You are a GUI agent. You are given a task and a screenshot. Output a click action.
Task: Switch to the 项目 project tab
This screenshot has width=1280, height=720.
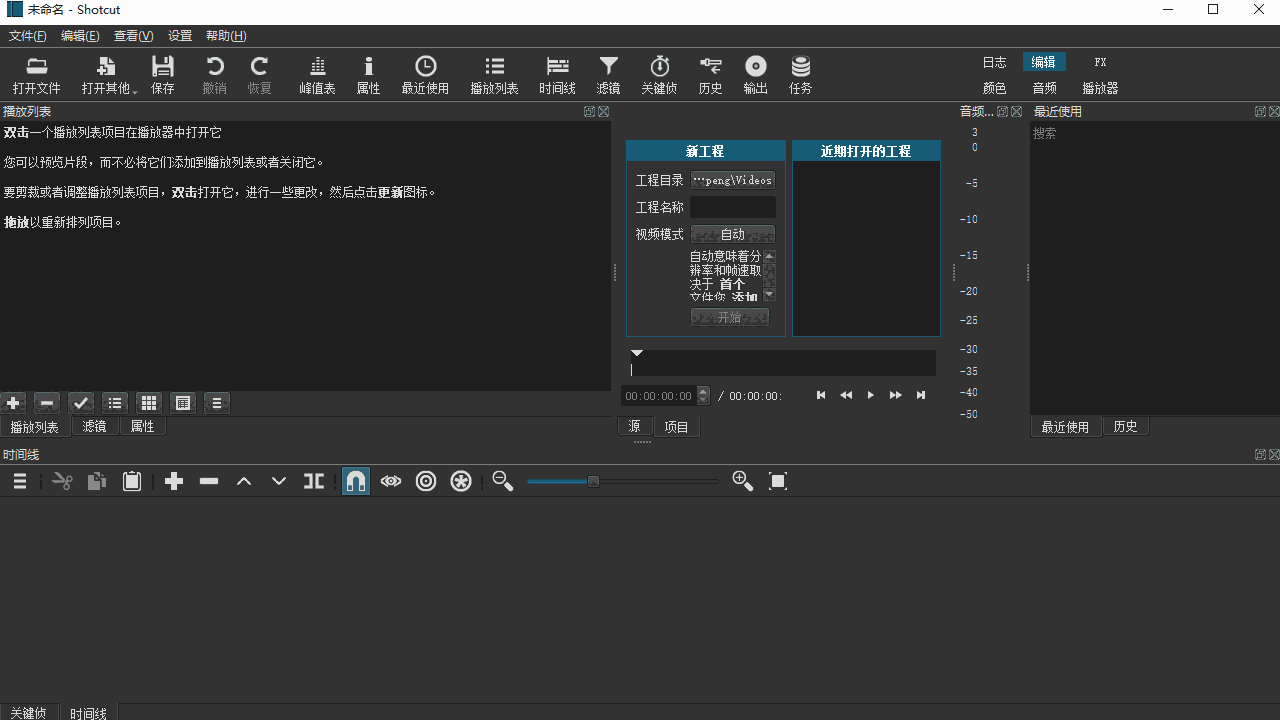pos(676,426)
